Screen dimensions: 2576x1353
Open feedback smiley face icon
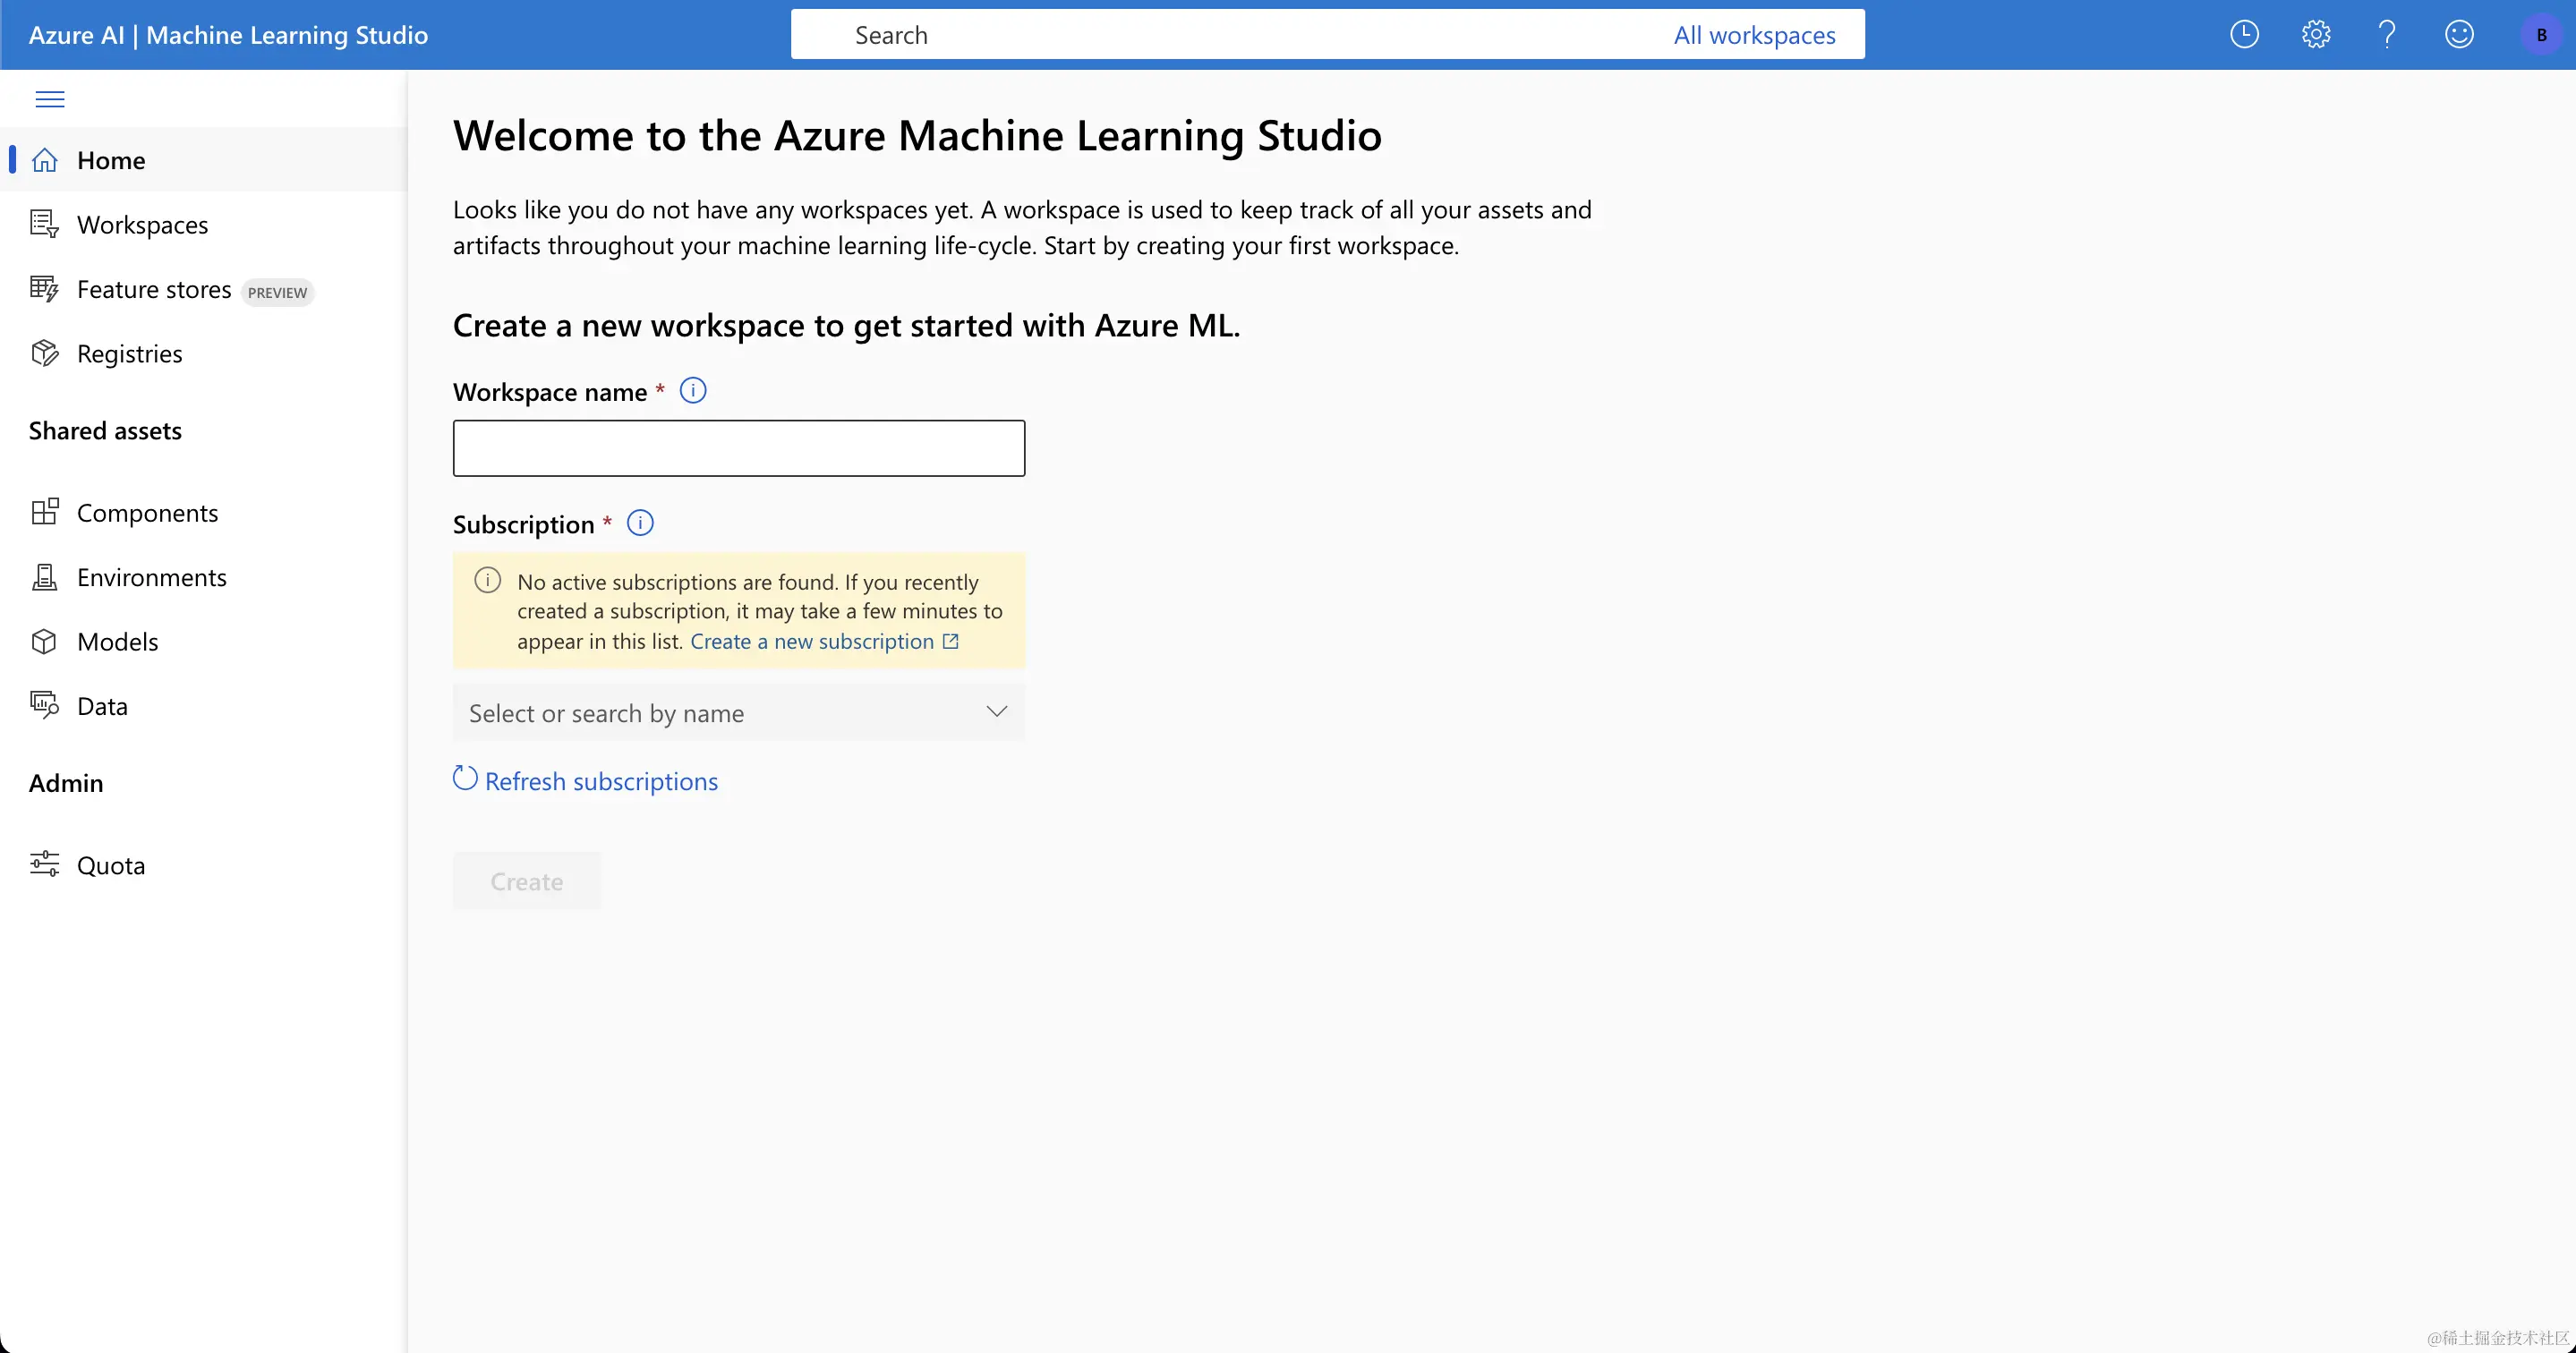coord(2459,35)
